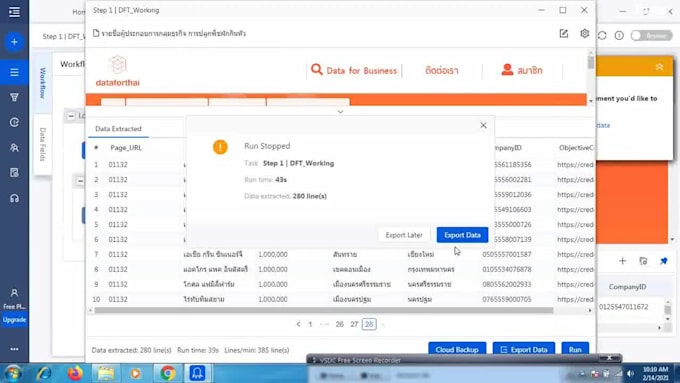Click the refresh icon in background window
The image size is (680, 383).
602,36
